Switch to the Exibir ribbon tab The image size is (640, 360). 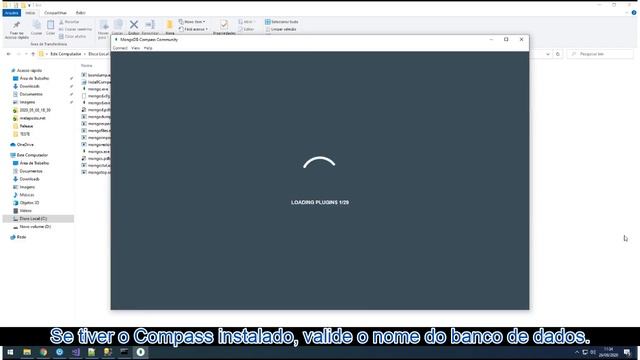(x=80, y=13)
